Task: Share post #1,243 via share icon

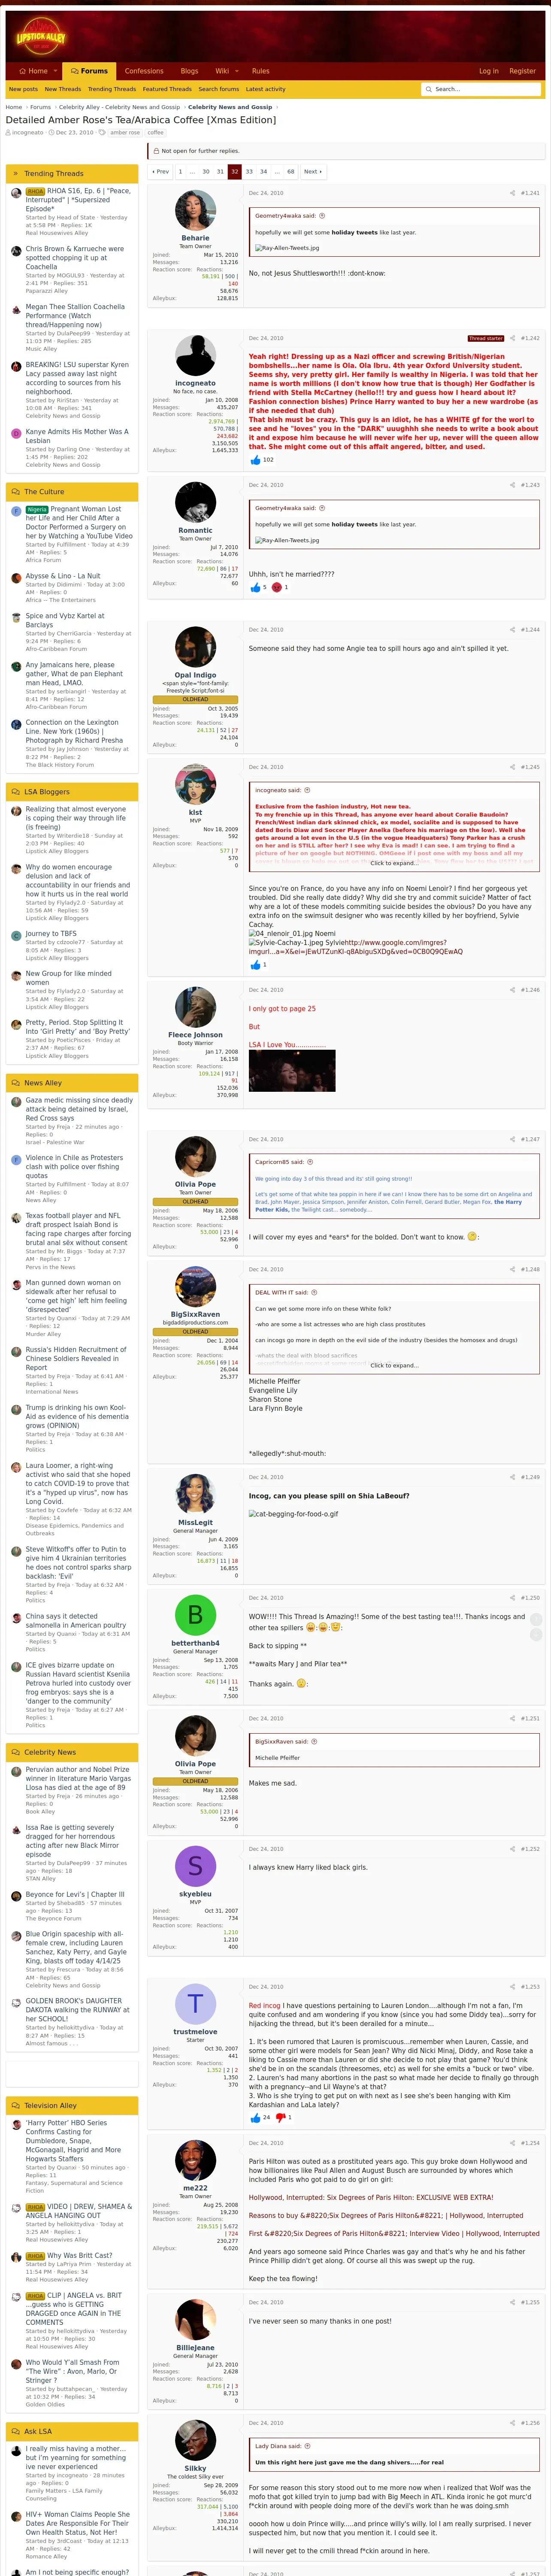Action: click(513, 485)
